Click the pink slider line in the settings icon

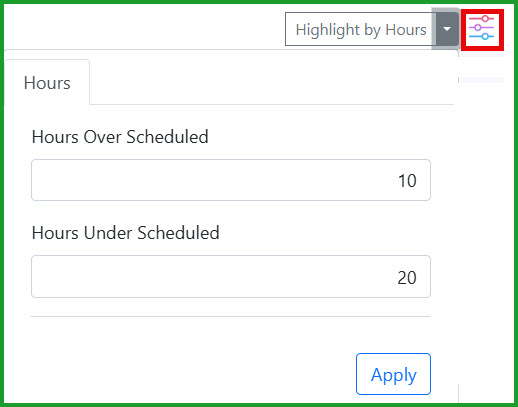[481, 18]
